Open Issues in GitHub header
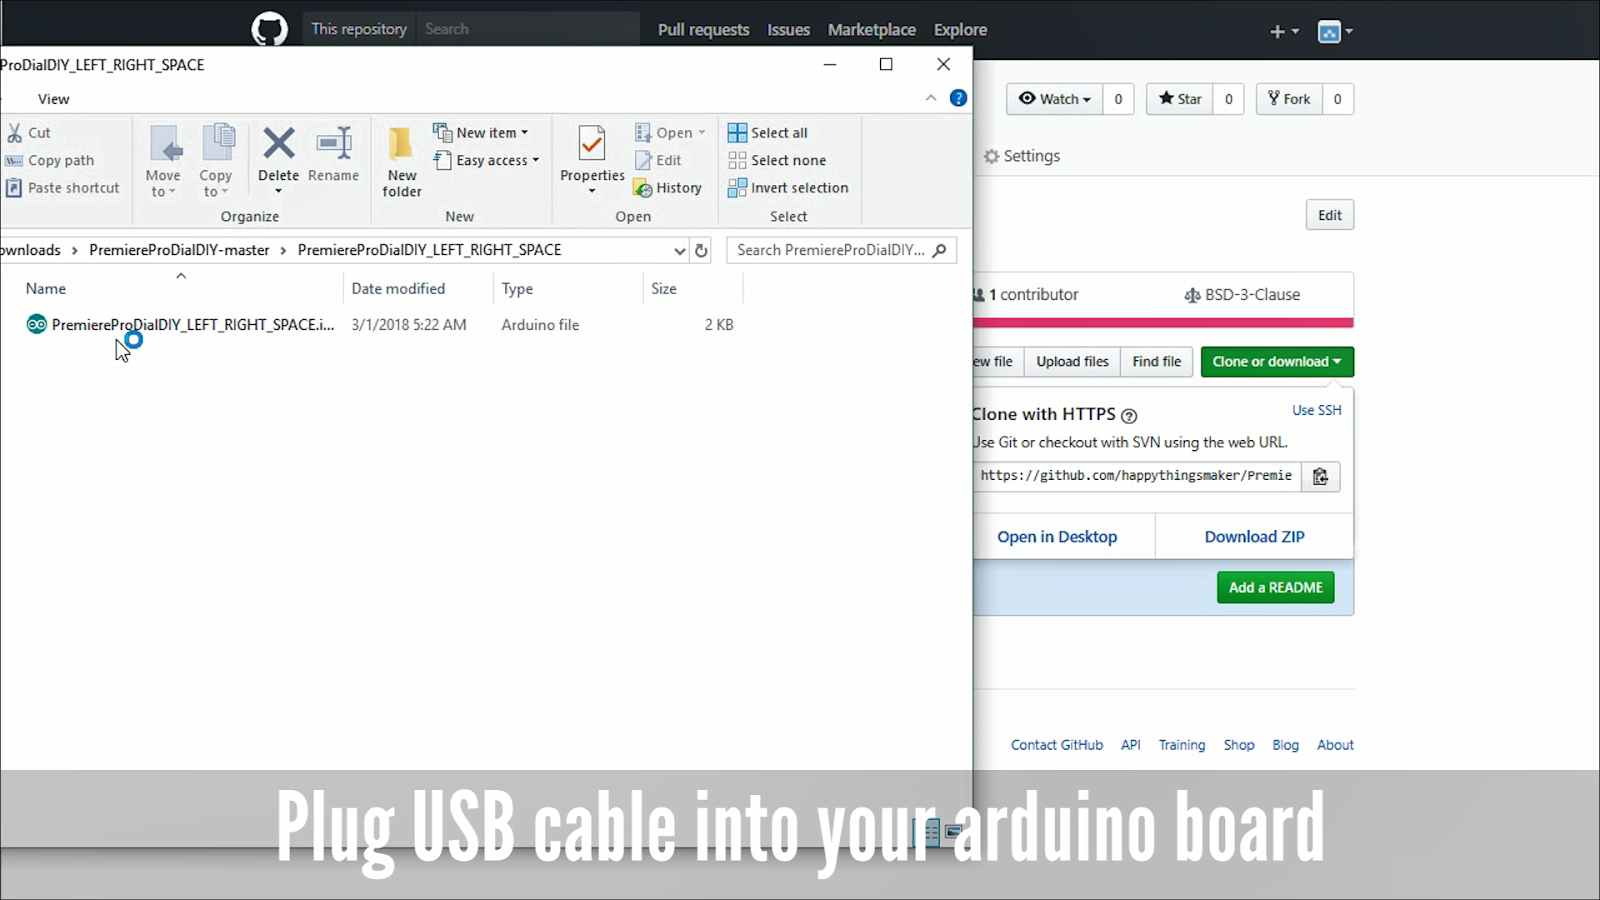 788,30
